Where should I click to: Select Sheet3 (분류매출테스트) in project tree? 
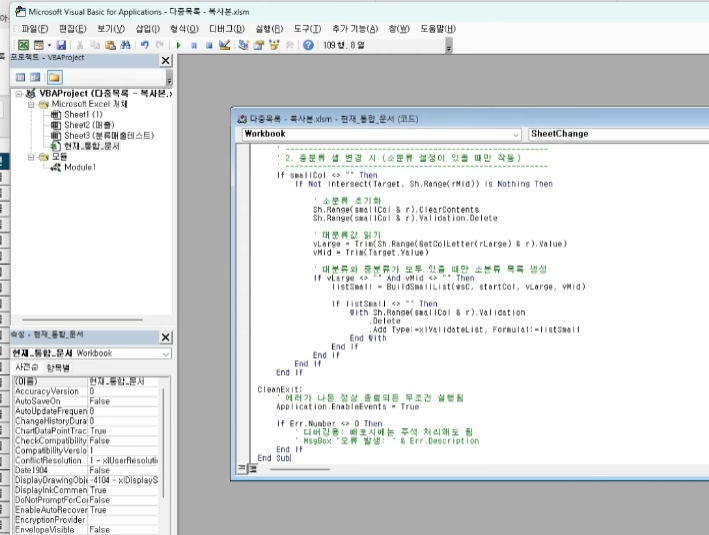click(109, 136)
